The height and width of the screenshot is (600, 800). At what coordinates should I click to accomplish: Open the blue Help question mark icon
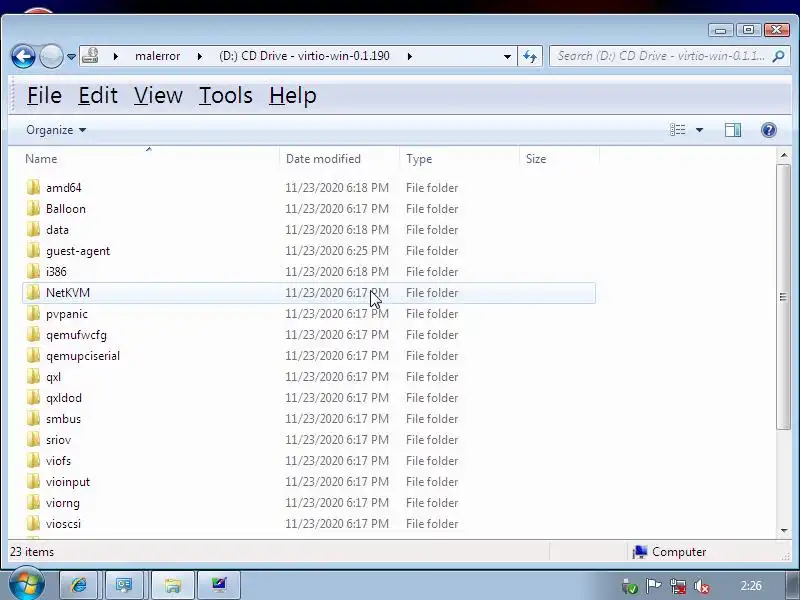click(768, 130)
